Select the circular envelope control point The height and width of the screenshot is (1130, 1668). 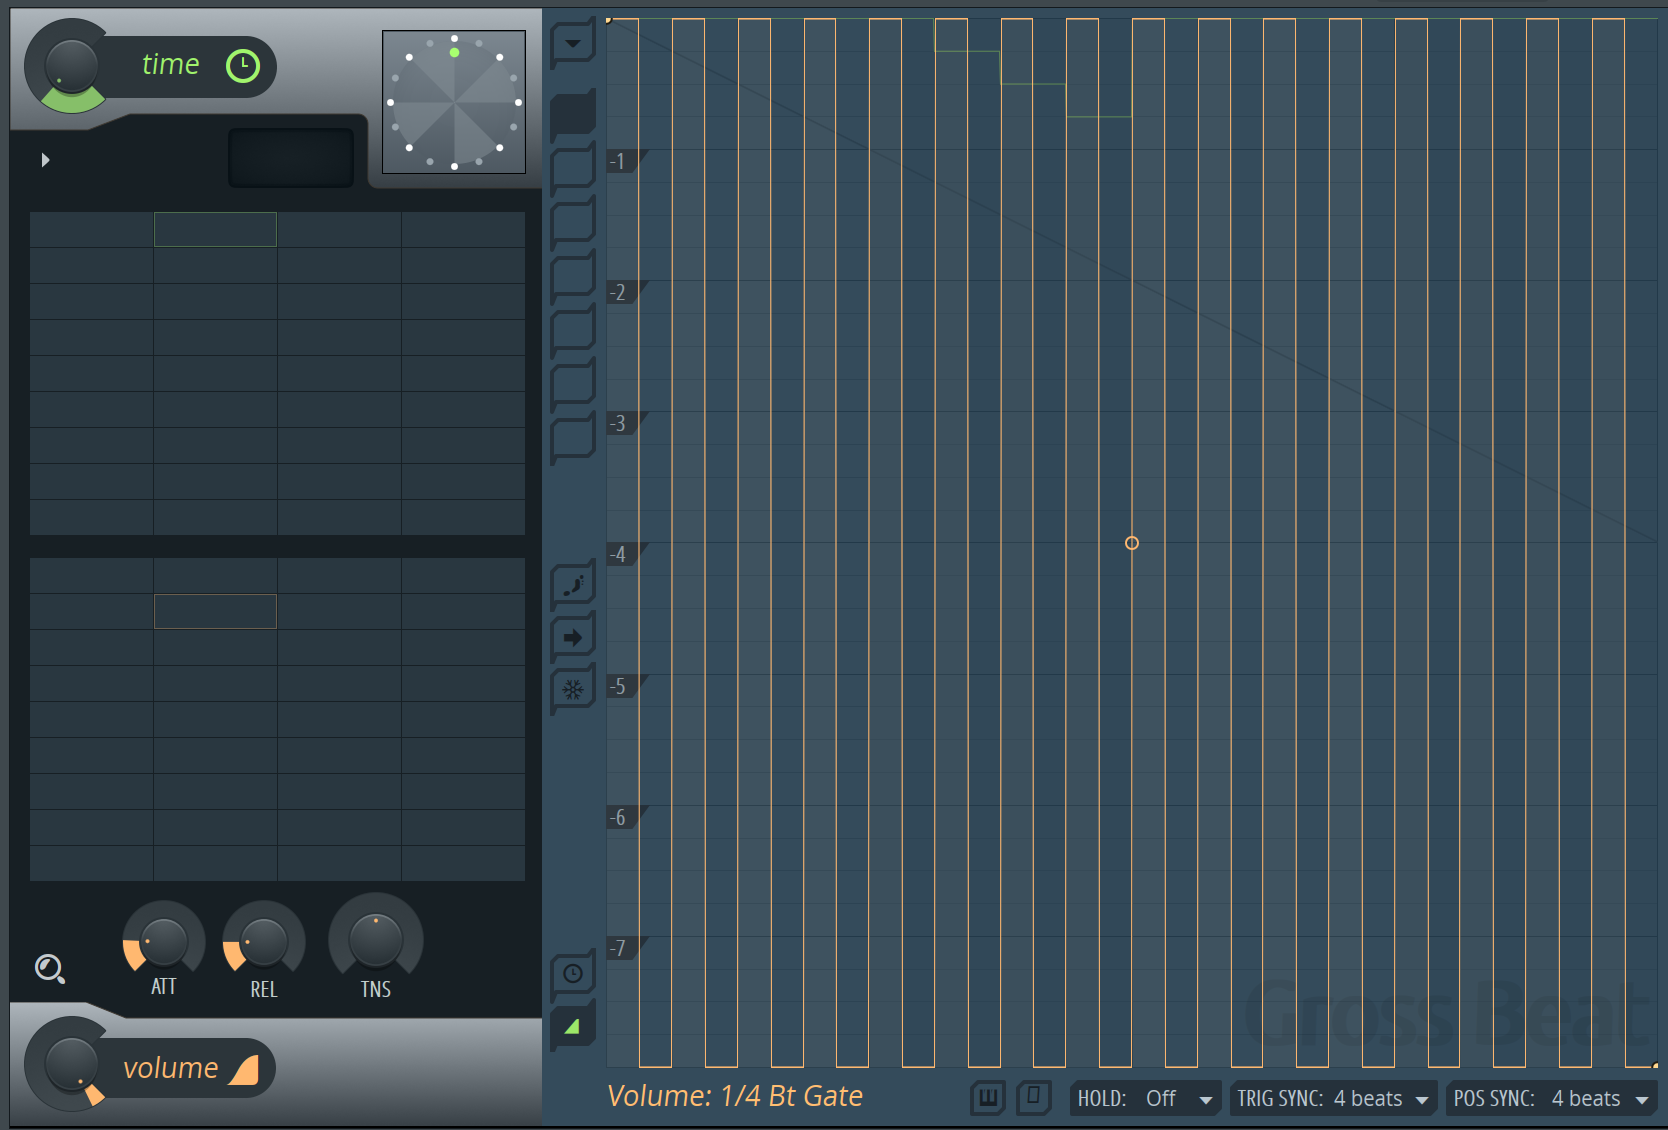tap(1132, 543)
